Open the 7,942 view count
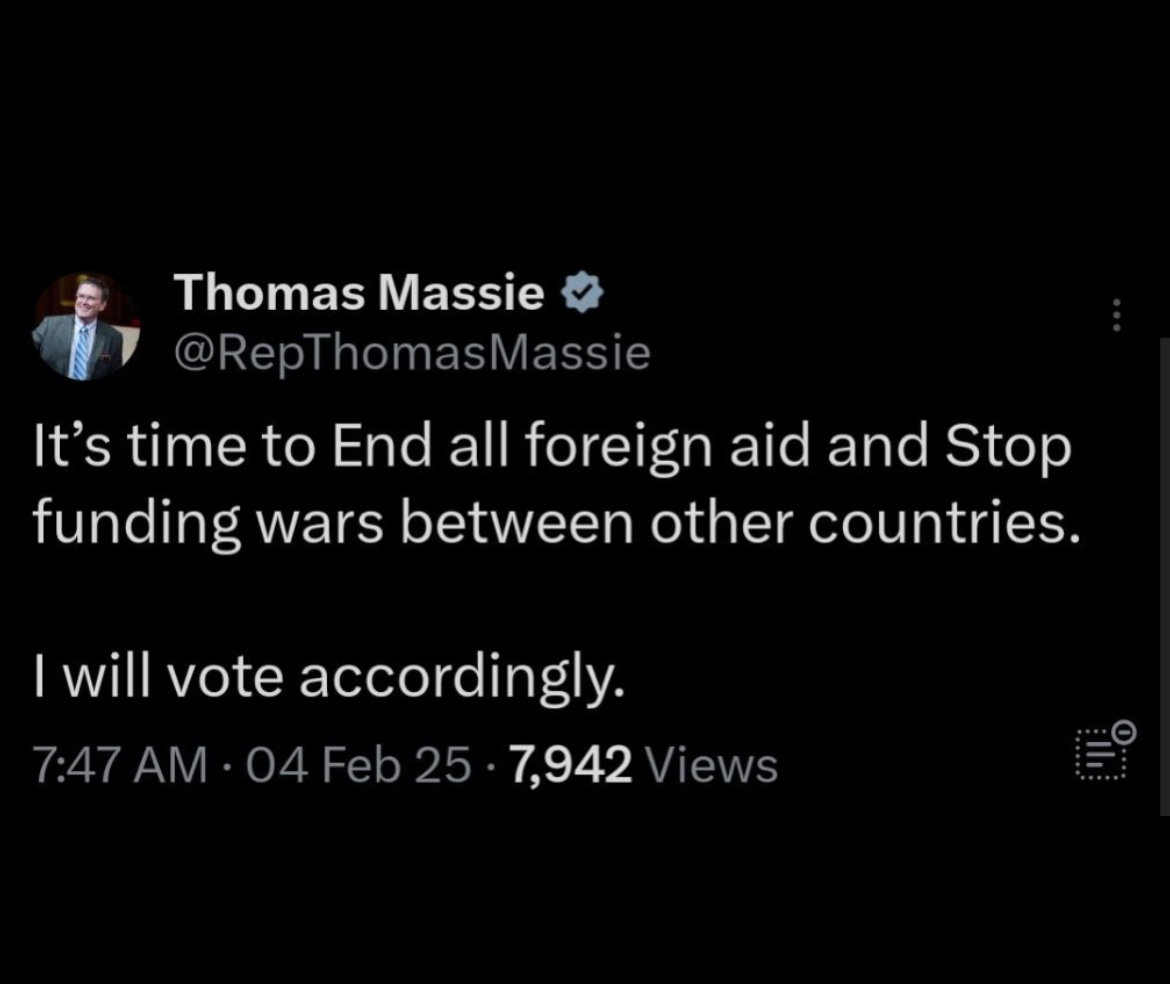 pos(570,766)
